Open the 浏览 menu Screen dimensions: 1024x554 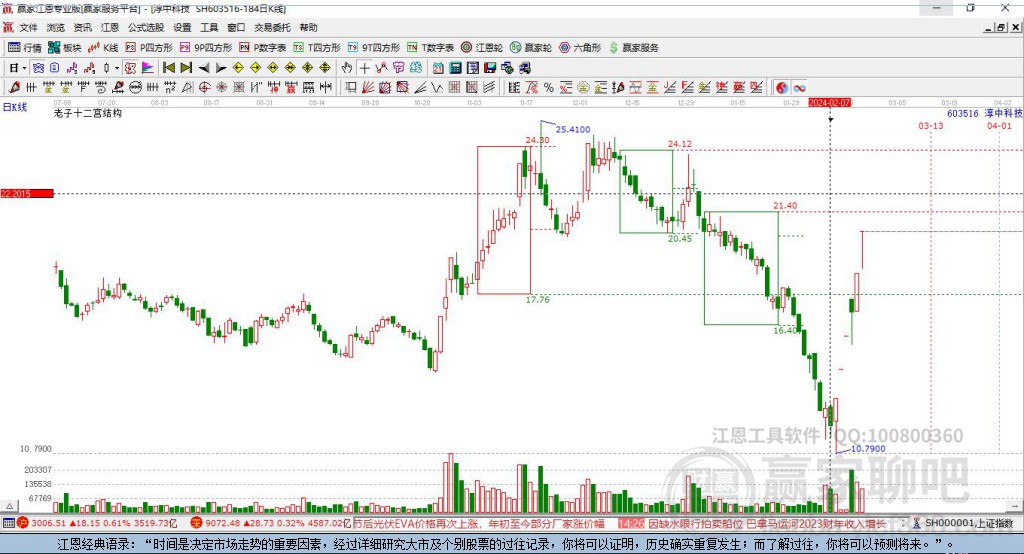[x=56, y=27]
